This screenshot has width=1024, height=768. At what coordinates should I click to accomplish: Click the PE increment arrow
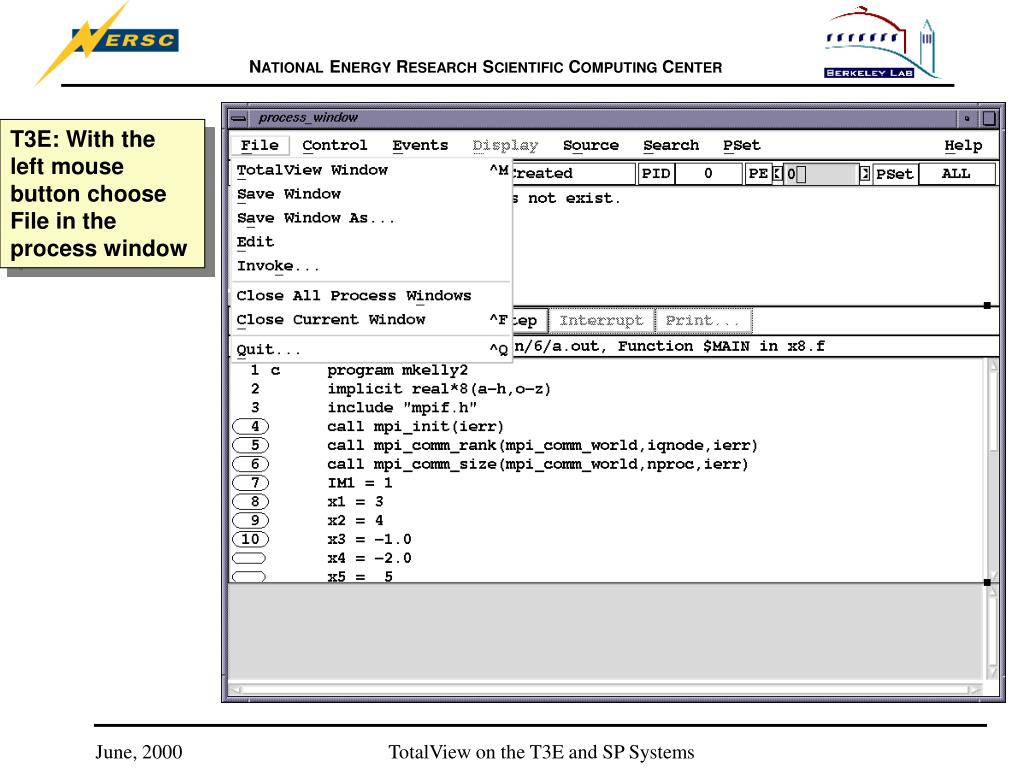[865, 174]
